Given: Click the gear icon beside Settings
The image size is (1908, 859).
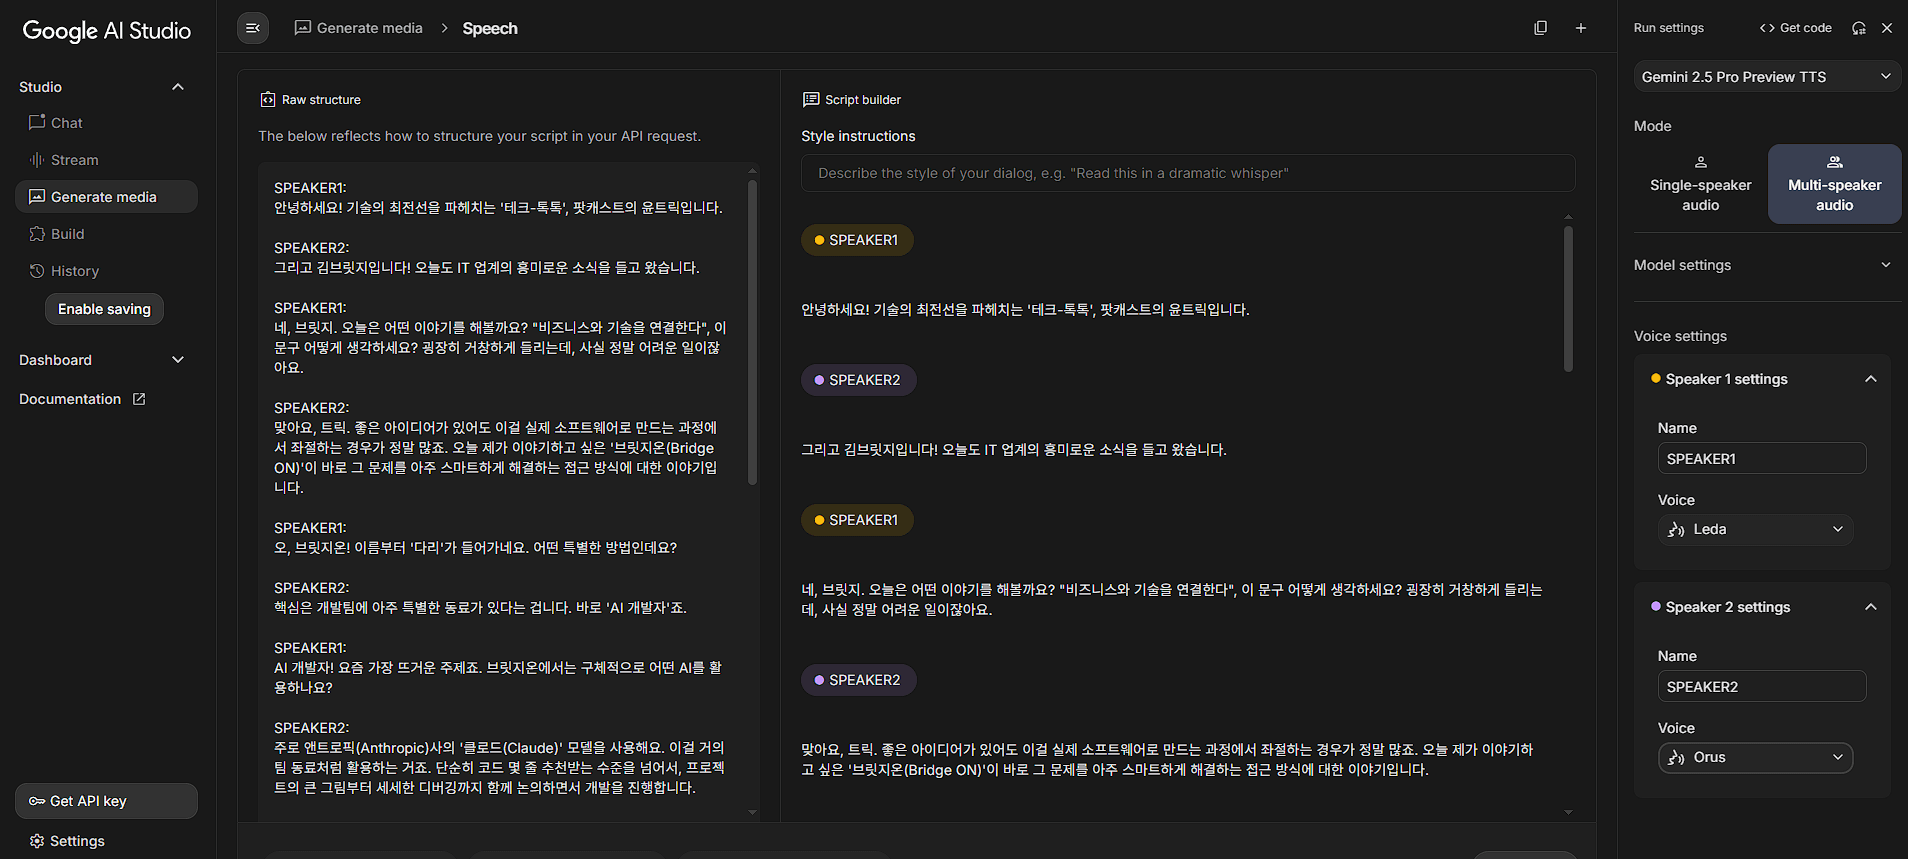Looking at the screenshot, I should [x=37, y=841].
